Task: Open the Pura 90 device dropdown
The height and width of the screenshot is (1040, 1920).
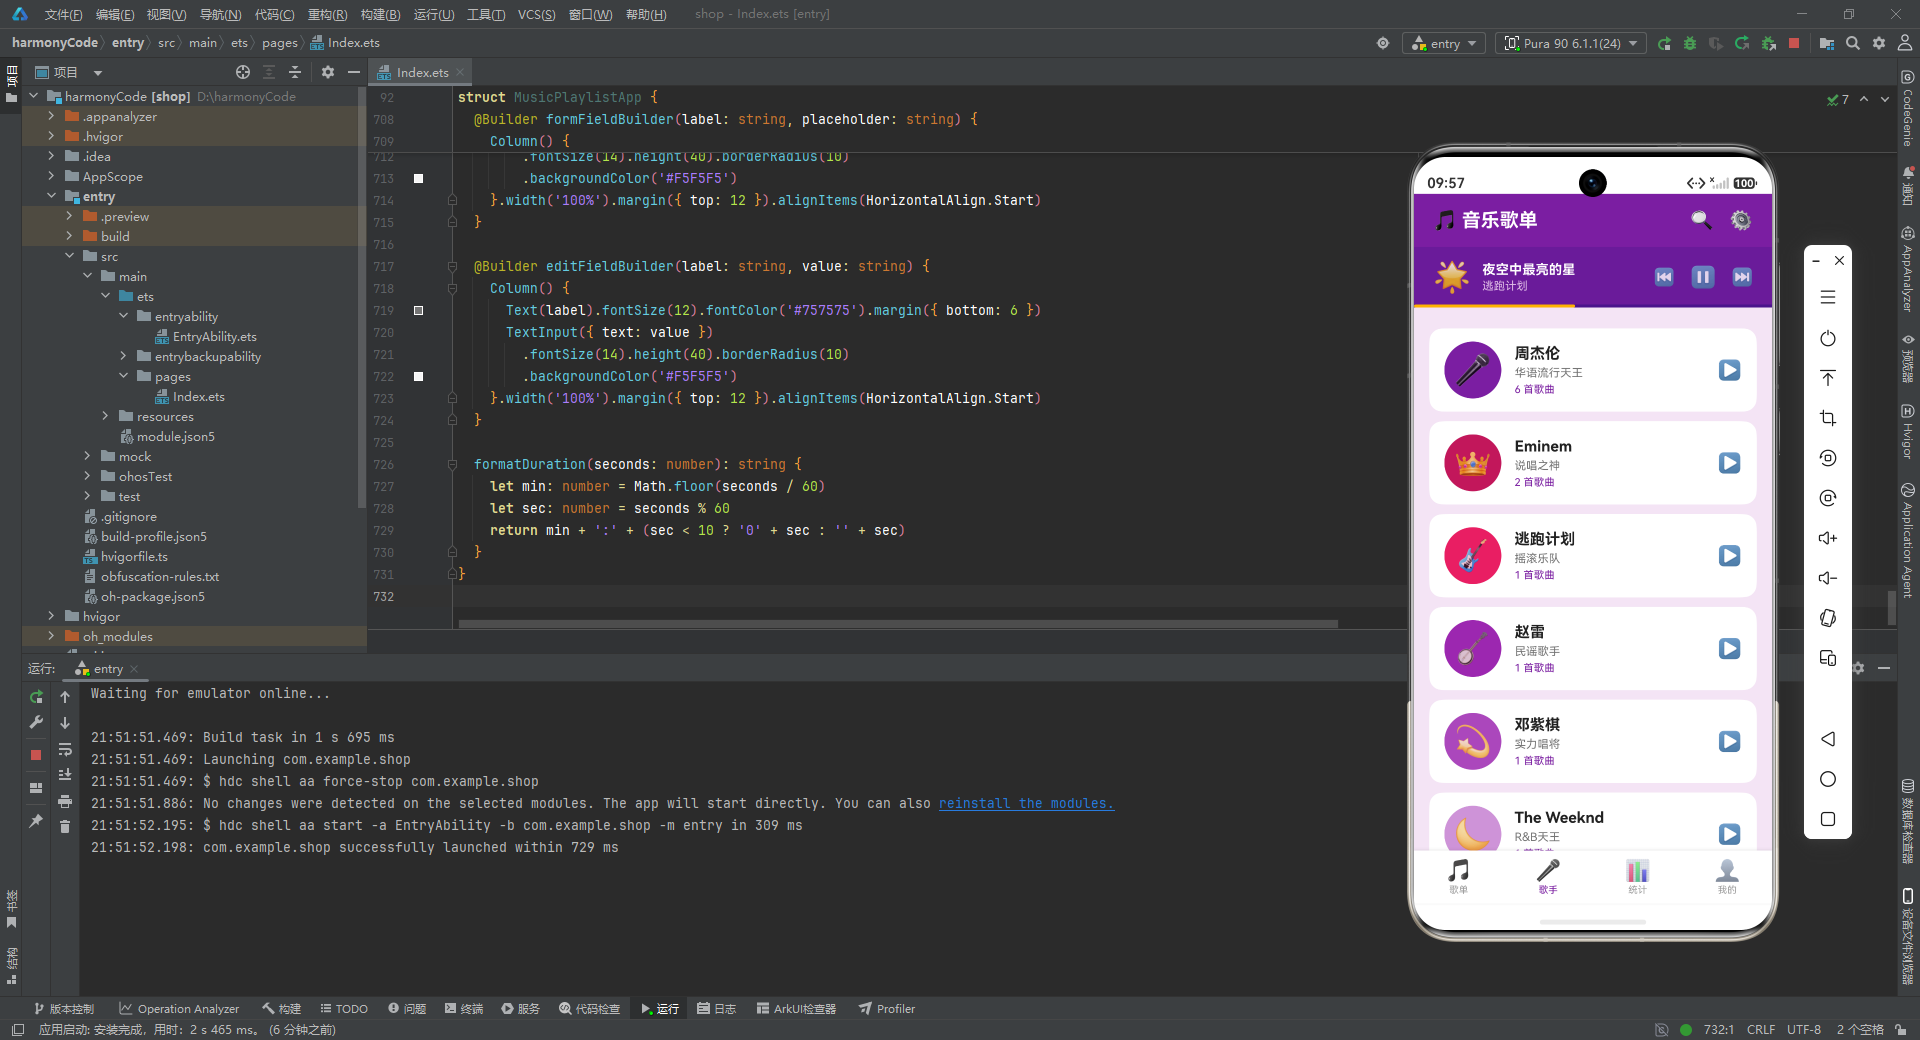Action: click(1571, 44)
